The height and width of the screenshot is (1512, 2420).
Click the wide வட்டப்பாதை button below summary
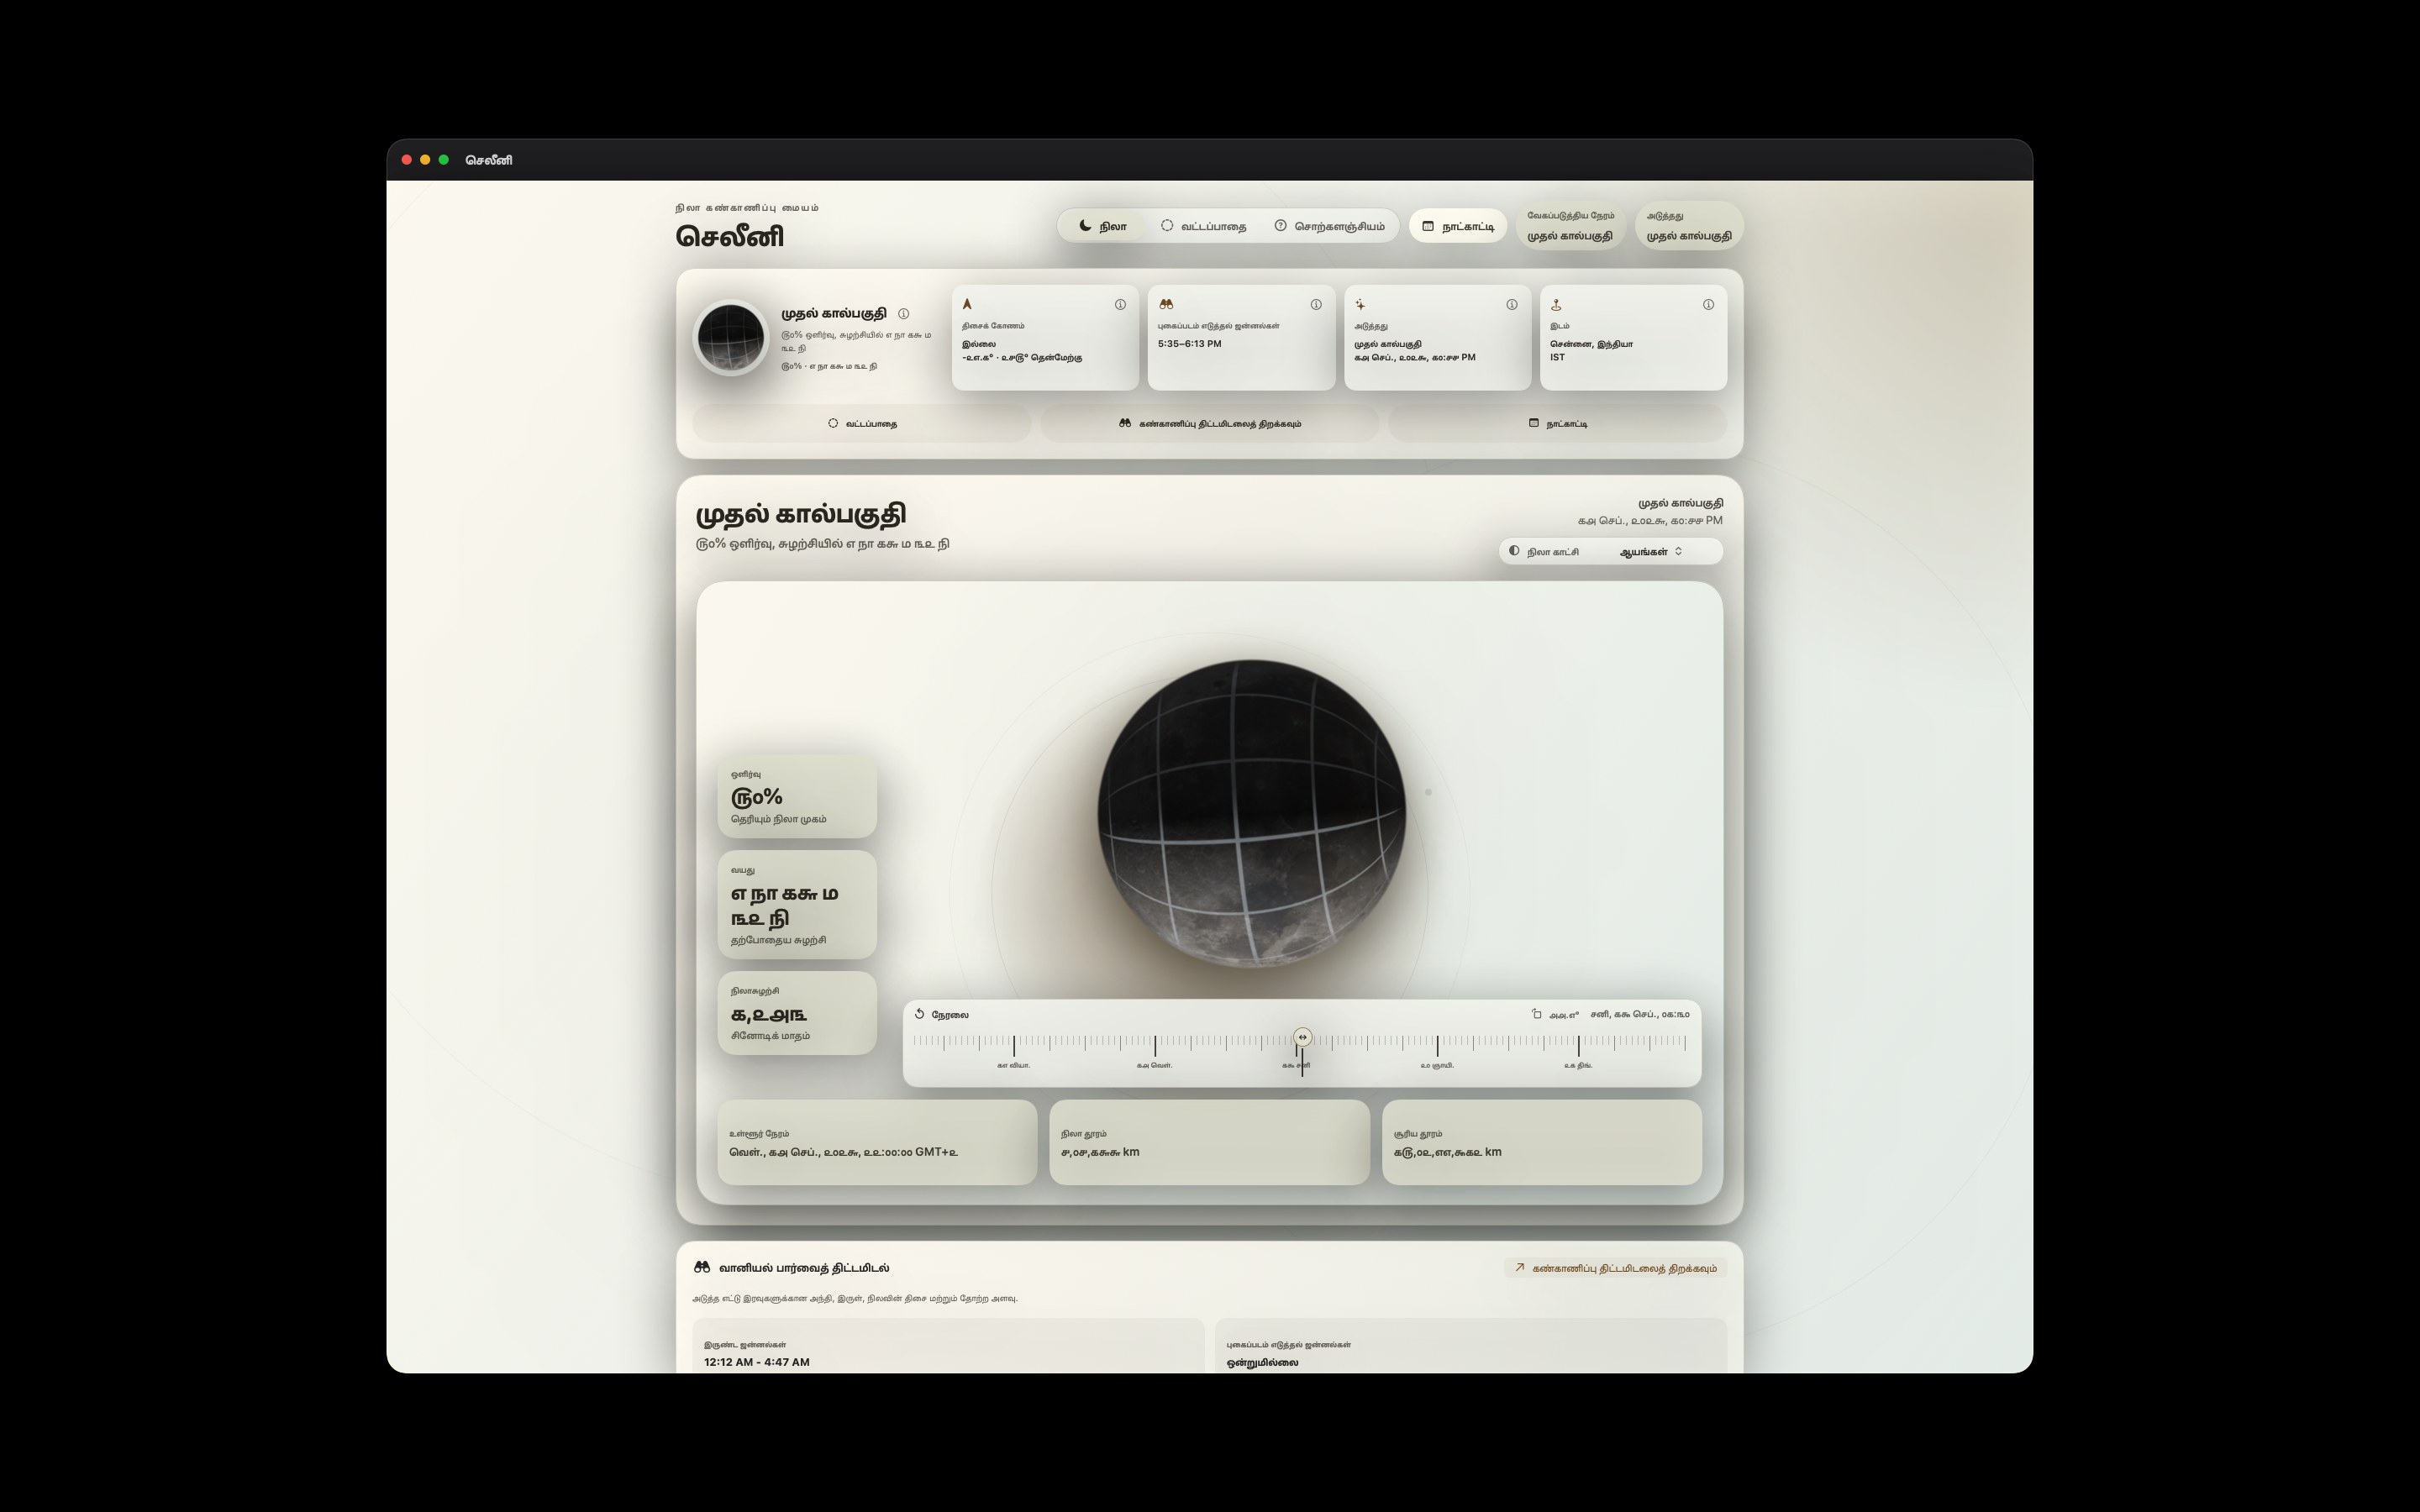(x=862, y=423)
